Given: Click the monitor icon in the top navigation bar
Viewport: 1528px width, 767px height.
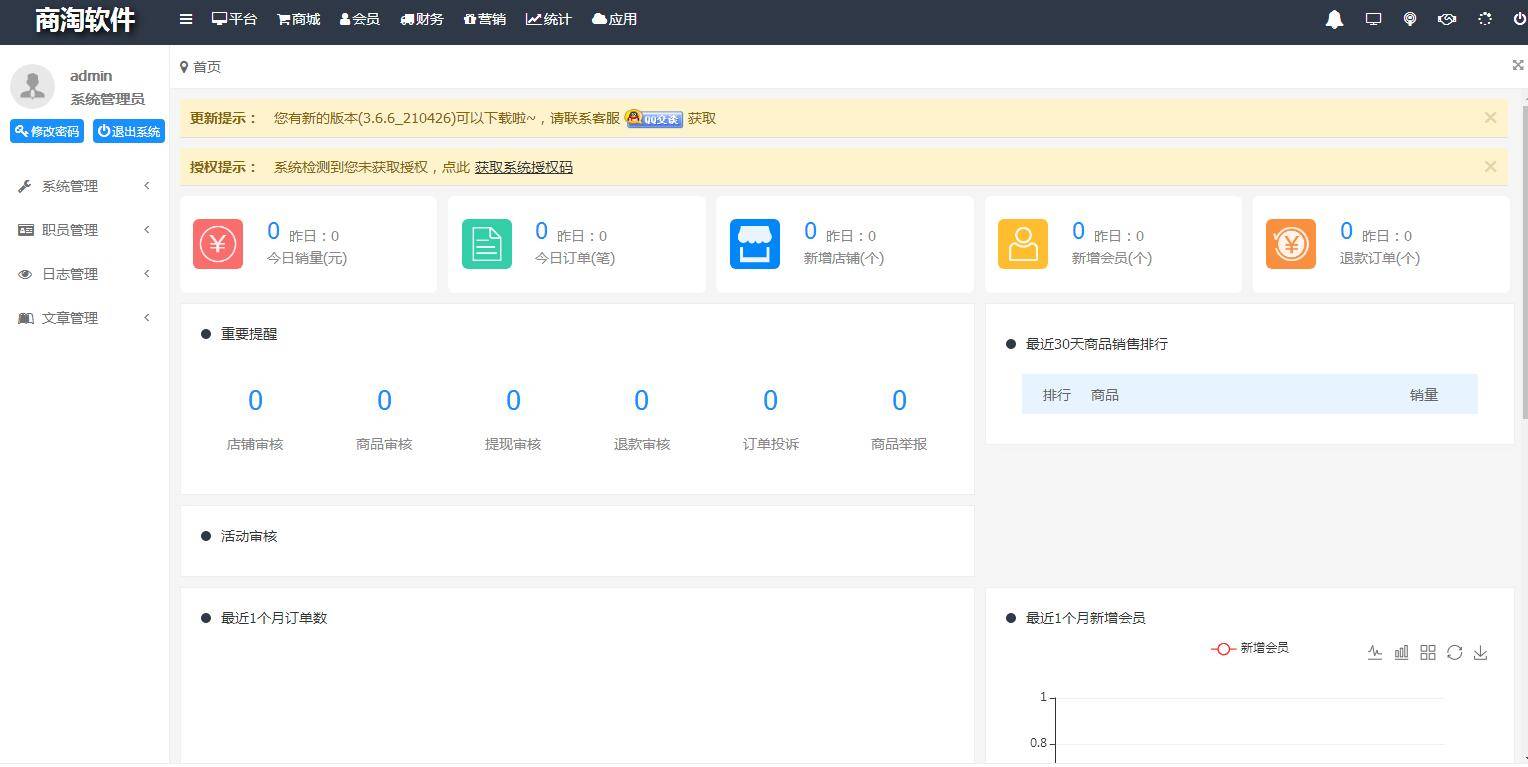Looking at the screenshot, I should [x=1373, y=18].
